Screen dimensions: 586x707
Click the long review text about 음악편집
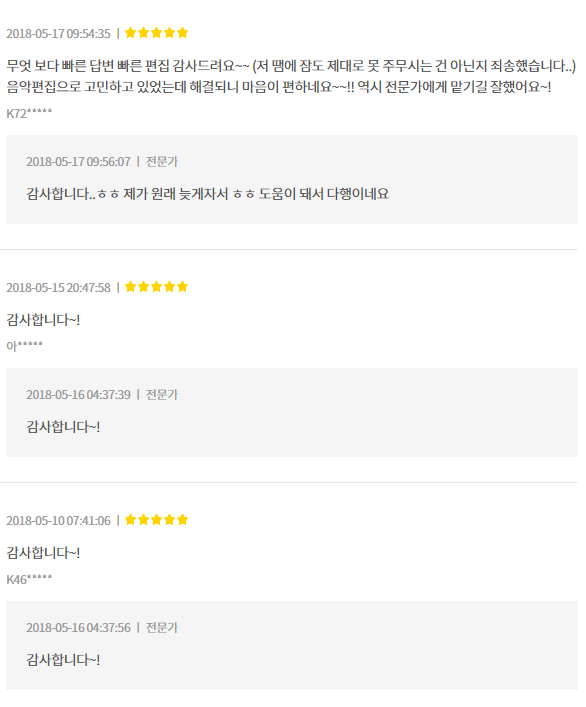pyautogui.click(x=291, y=76)
